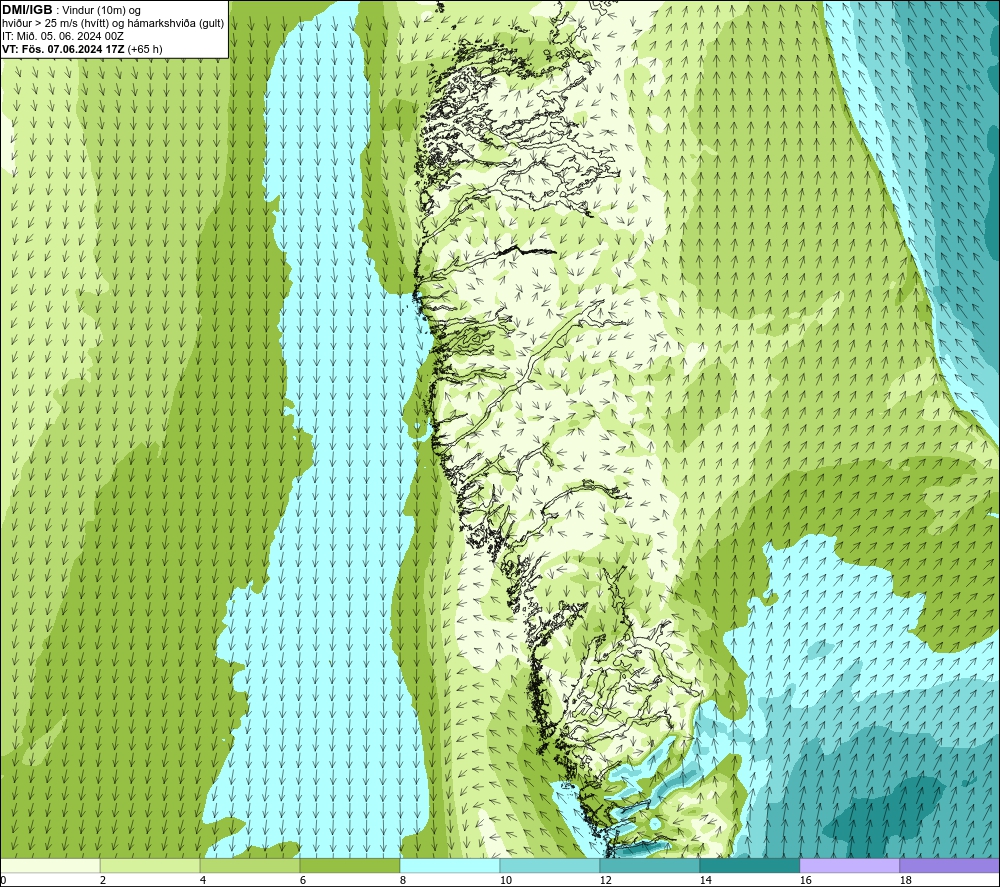
Task: Click the 14–16 m/s dark teal legend swatch
Action: tap(749, 865)
